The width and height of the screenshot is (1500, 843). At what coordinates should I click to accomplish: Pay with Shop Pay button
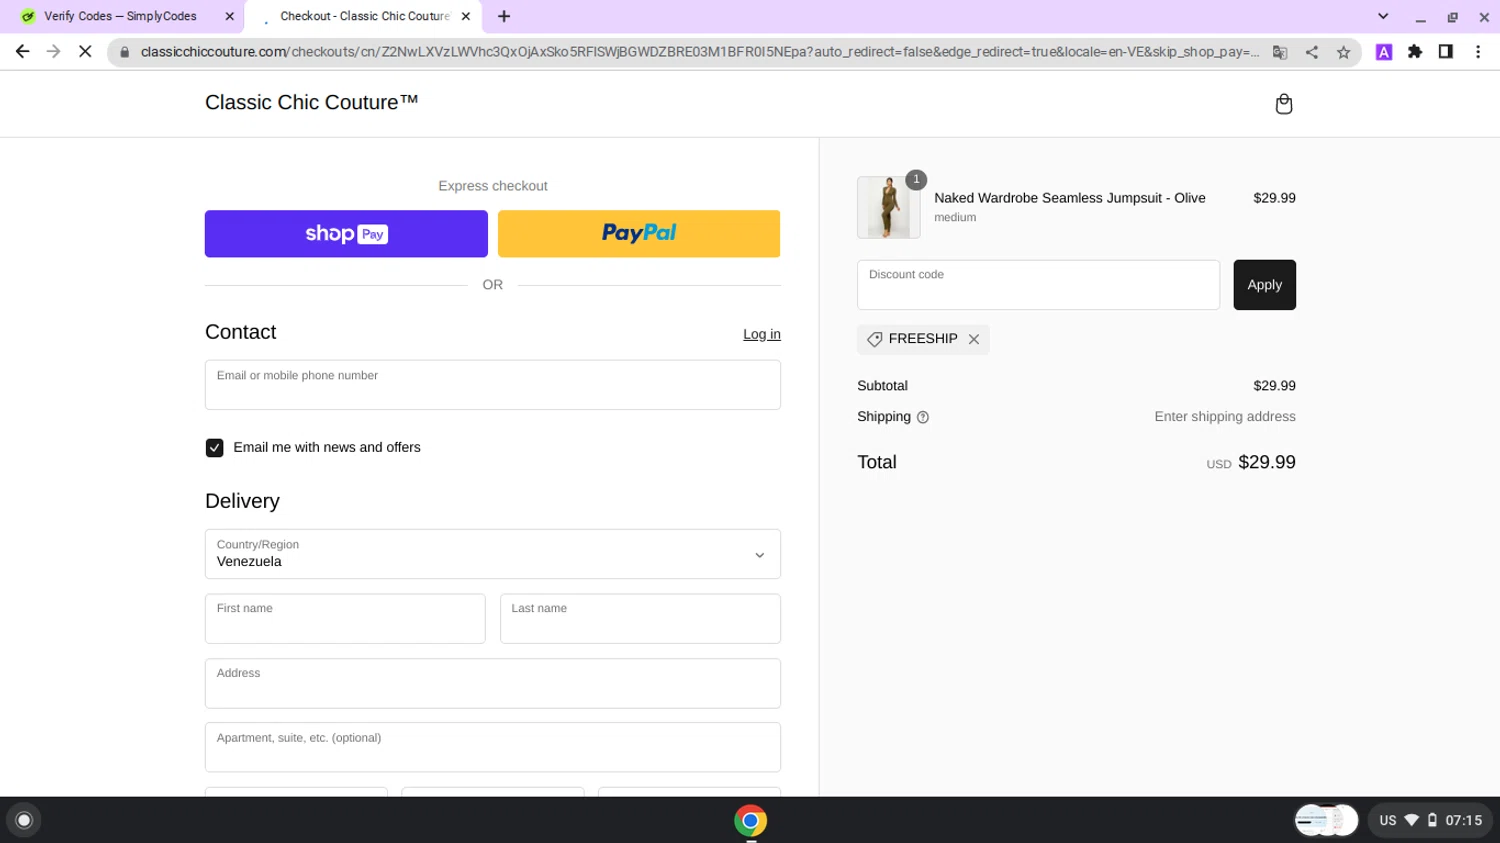tap(346, 234)
